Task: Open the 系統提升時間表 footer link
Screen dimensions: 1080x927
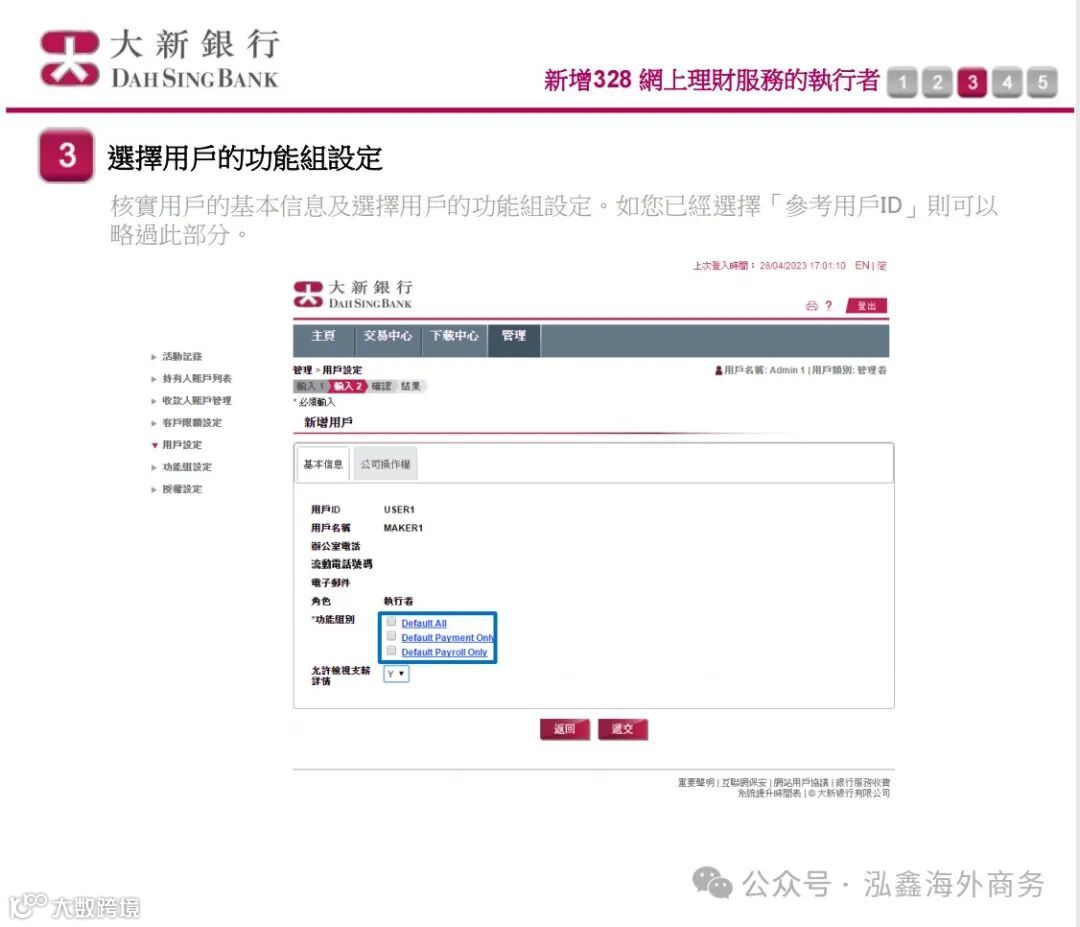Action: point(769,793)
